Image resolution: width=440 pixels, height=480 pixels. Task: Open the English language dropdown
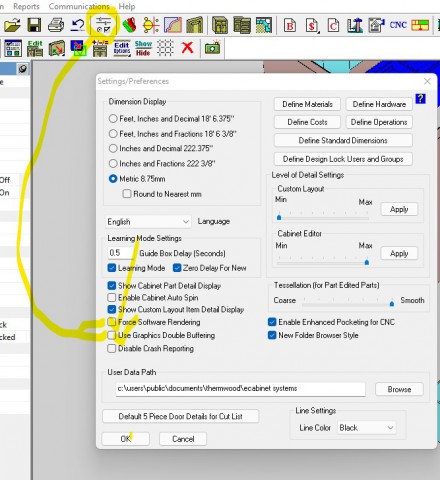[x=148, y=222]
